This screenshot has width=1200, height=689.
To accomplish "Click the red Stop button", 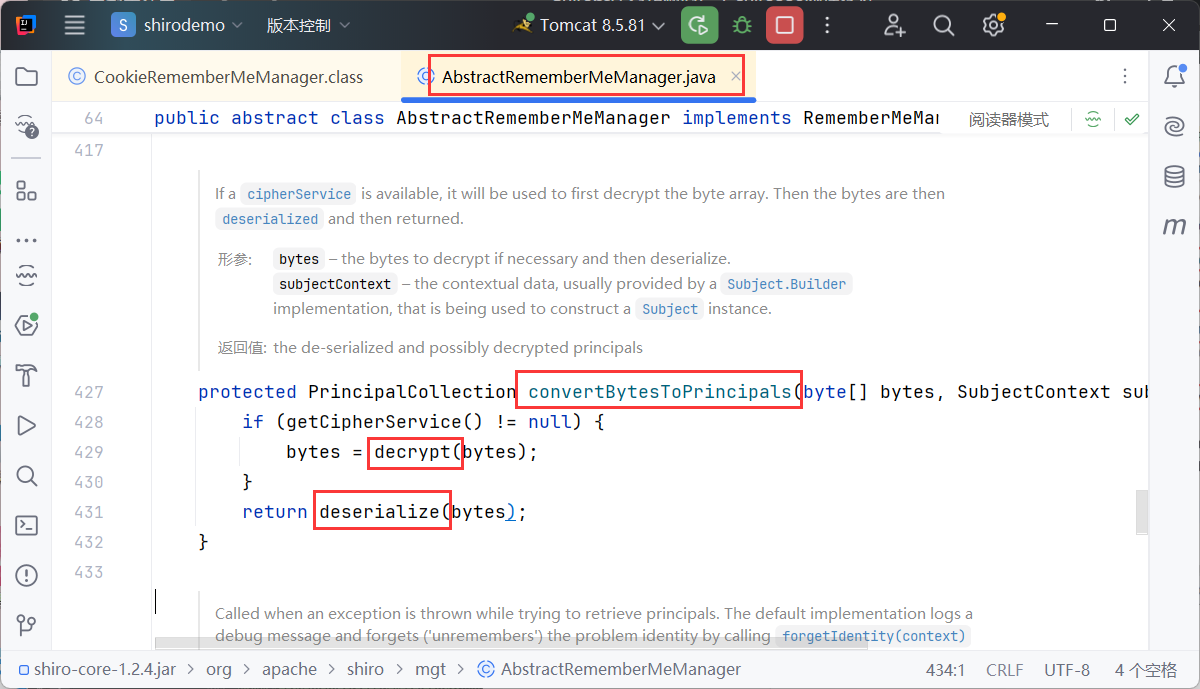I will 784,25.
